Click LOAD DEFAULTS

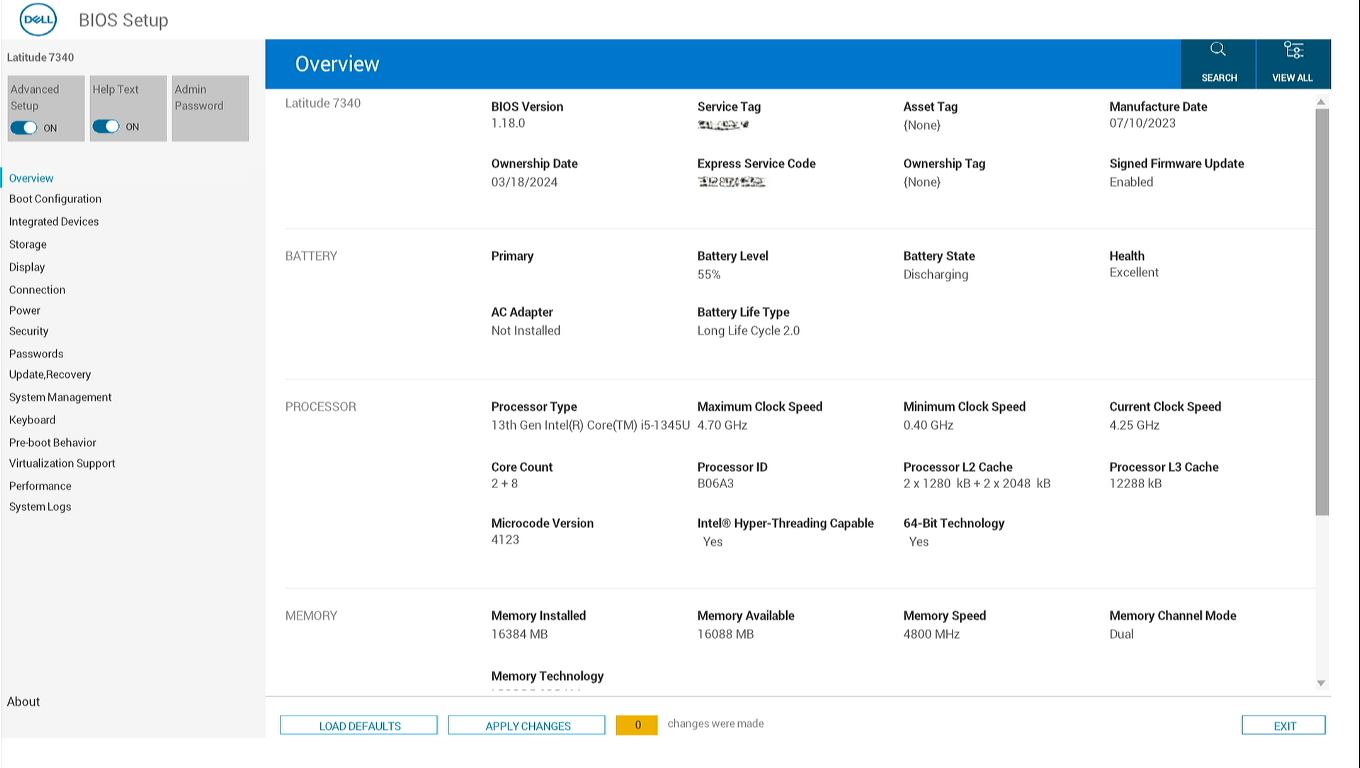coord(358,725)
